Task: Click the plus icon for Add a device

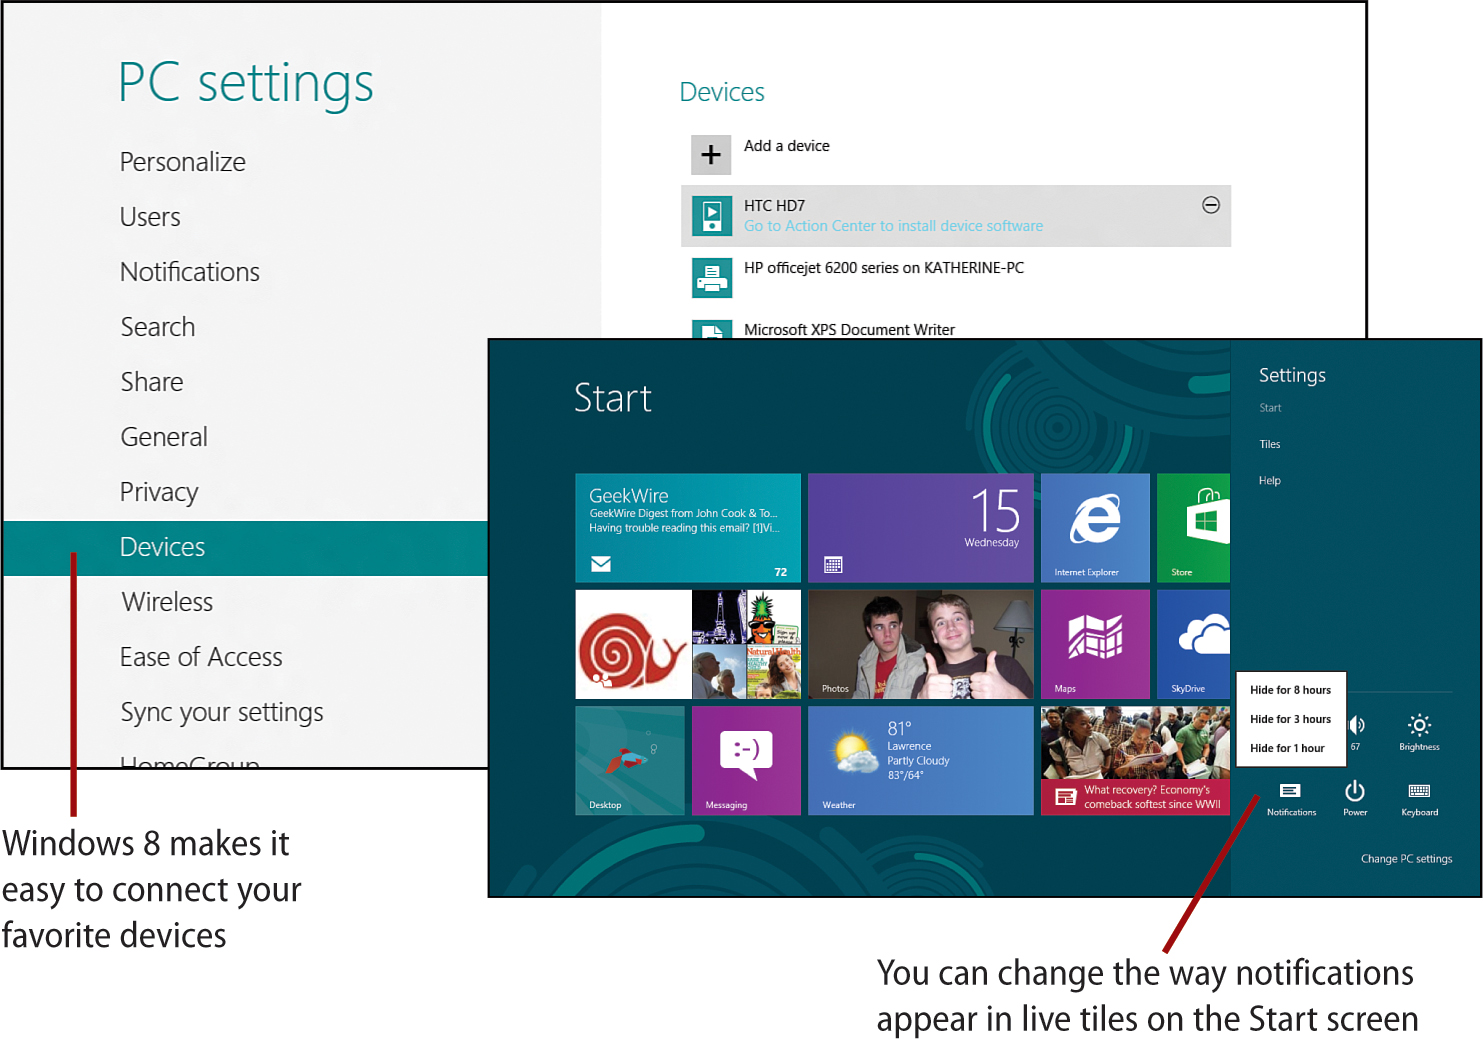Action: [711, 155]
